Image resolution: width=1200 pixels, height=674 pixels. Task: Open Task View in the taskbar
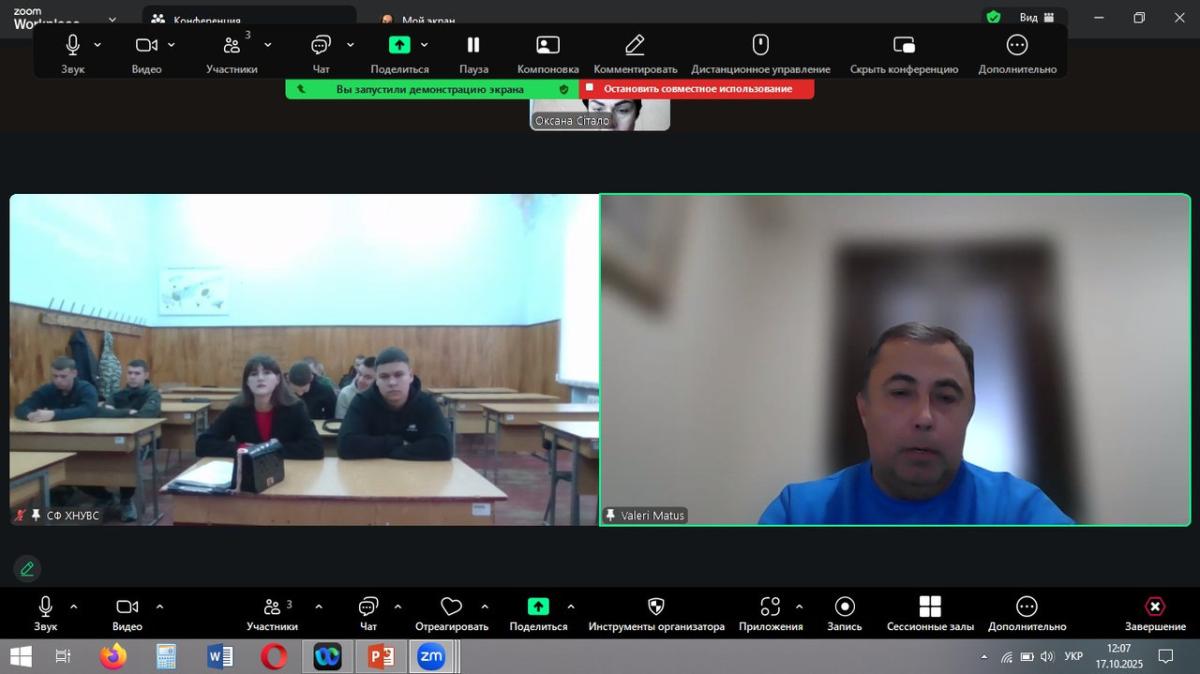click(62, 657)
